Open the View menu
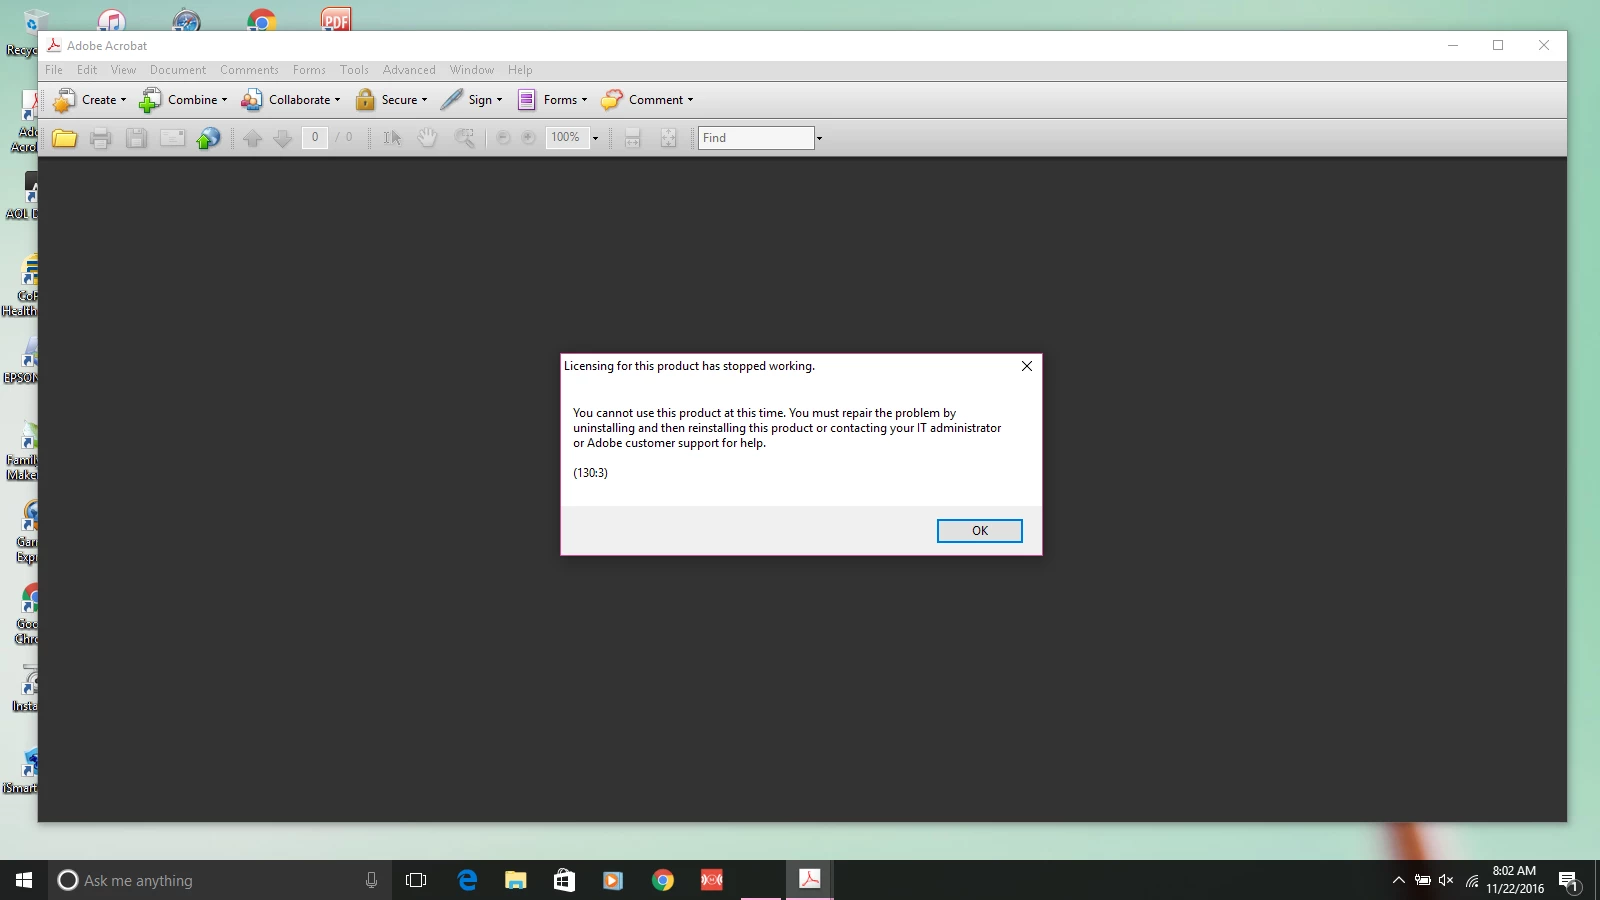The image size is (1600, 900). tap(123, 70)
